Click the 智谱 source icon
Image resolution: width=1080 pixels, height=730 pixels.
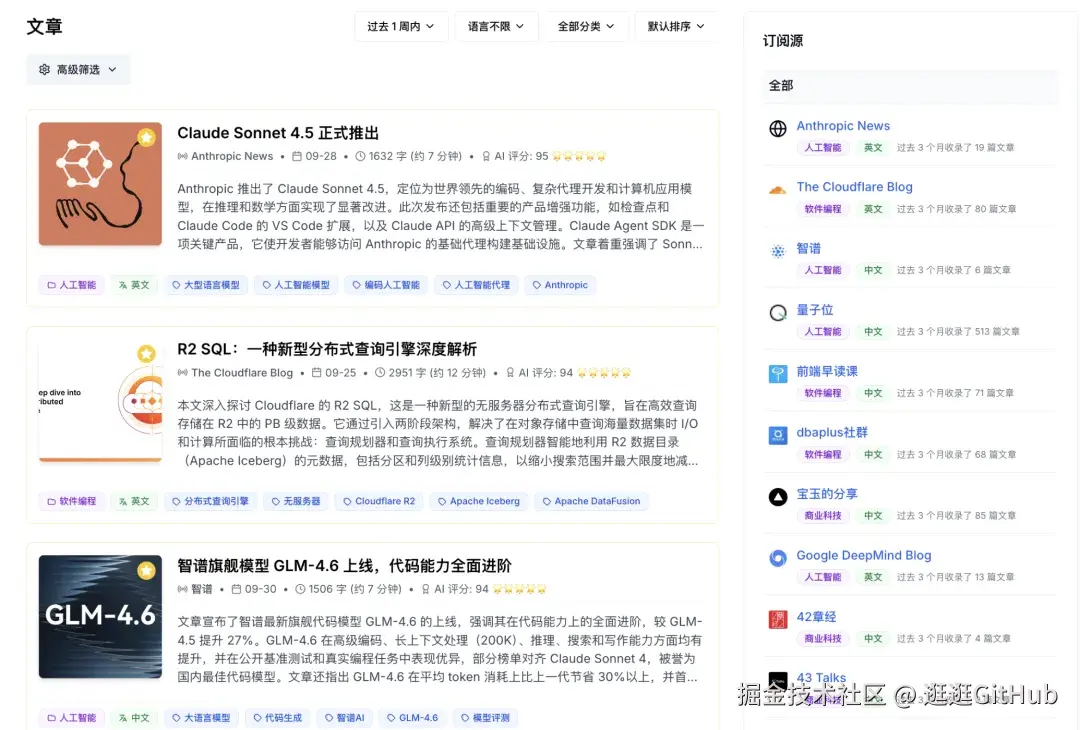pos(777,248)
